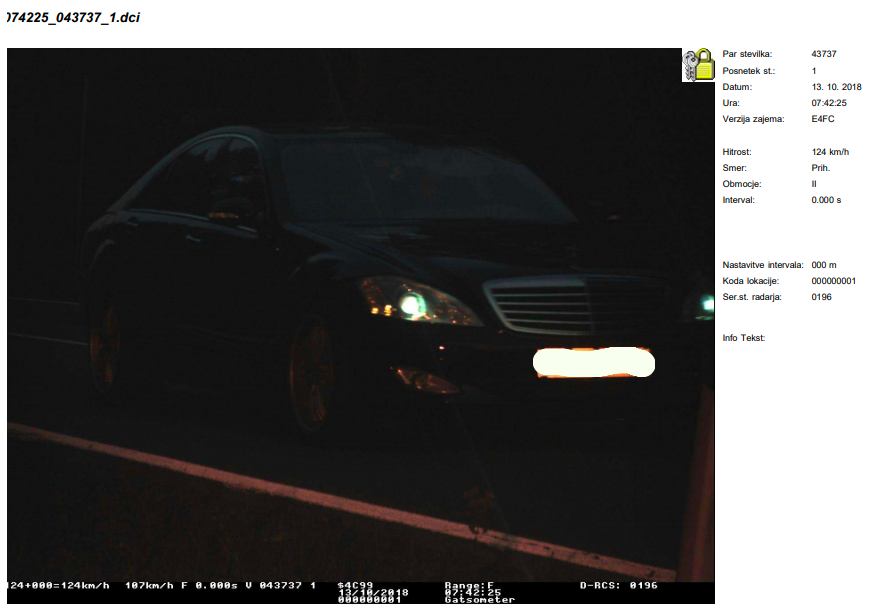Click the Gatsometer text in the data bar
The image size is (870, 616).
point(479,600)
